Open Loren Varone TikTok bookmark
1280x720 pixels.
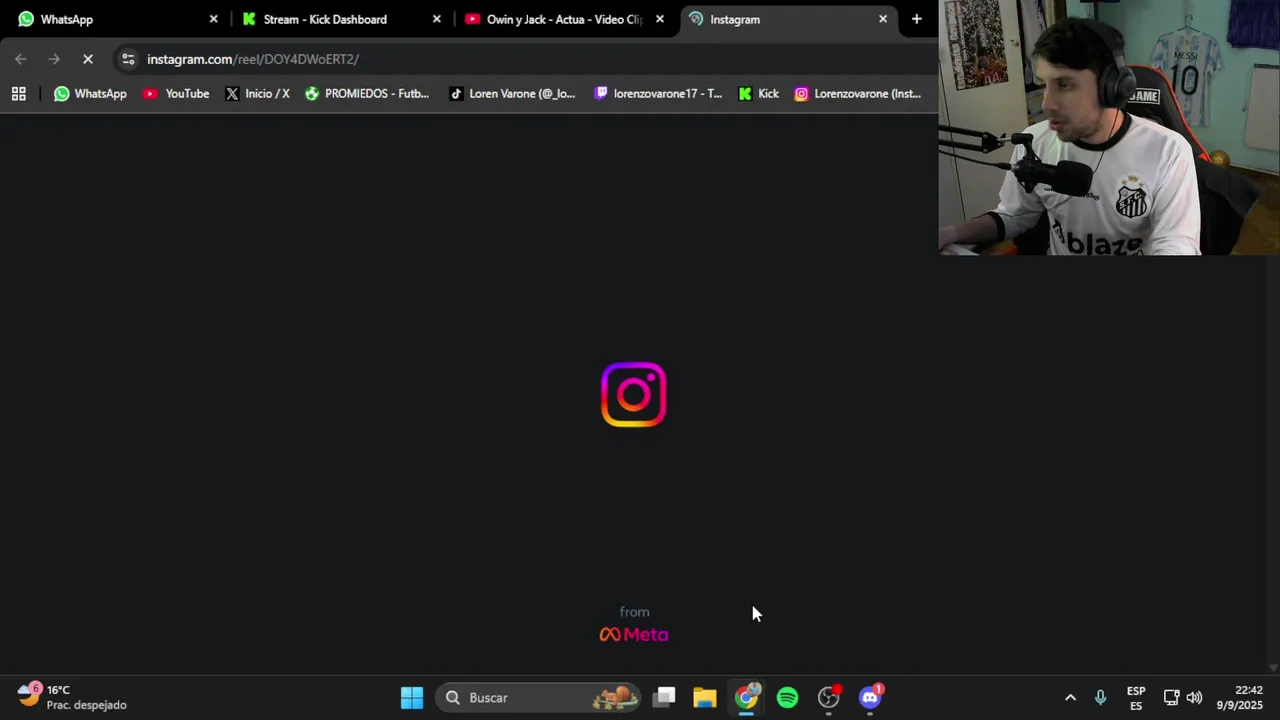512,94
